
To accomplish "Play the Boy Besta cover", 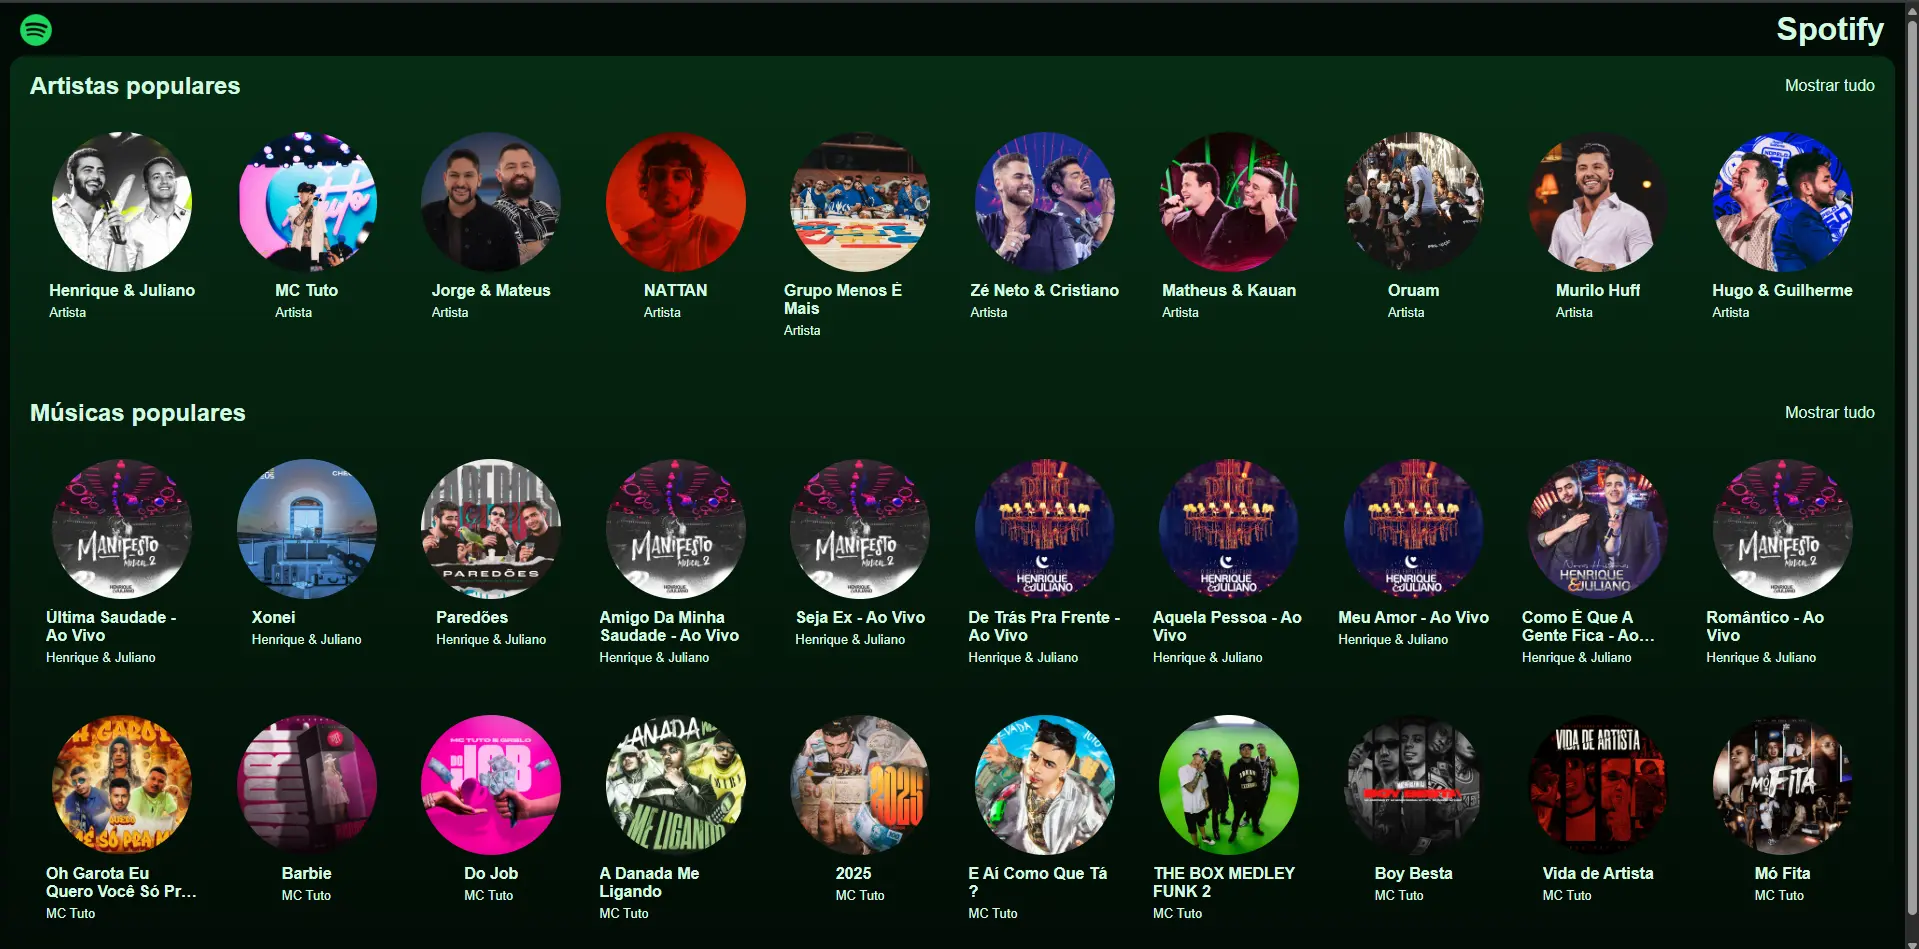I will [1414, 785].
